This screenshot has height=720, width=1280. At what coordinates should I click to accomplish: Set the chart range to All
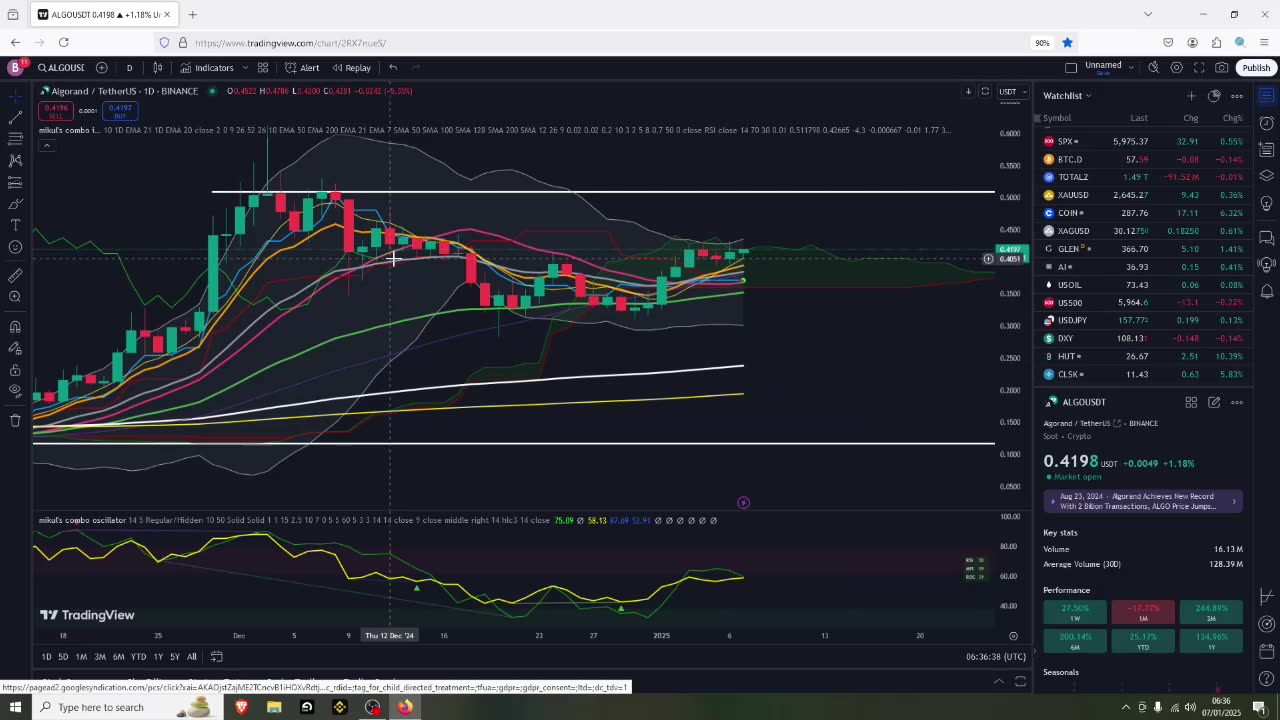pos(191,657)
